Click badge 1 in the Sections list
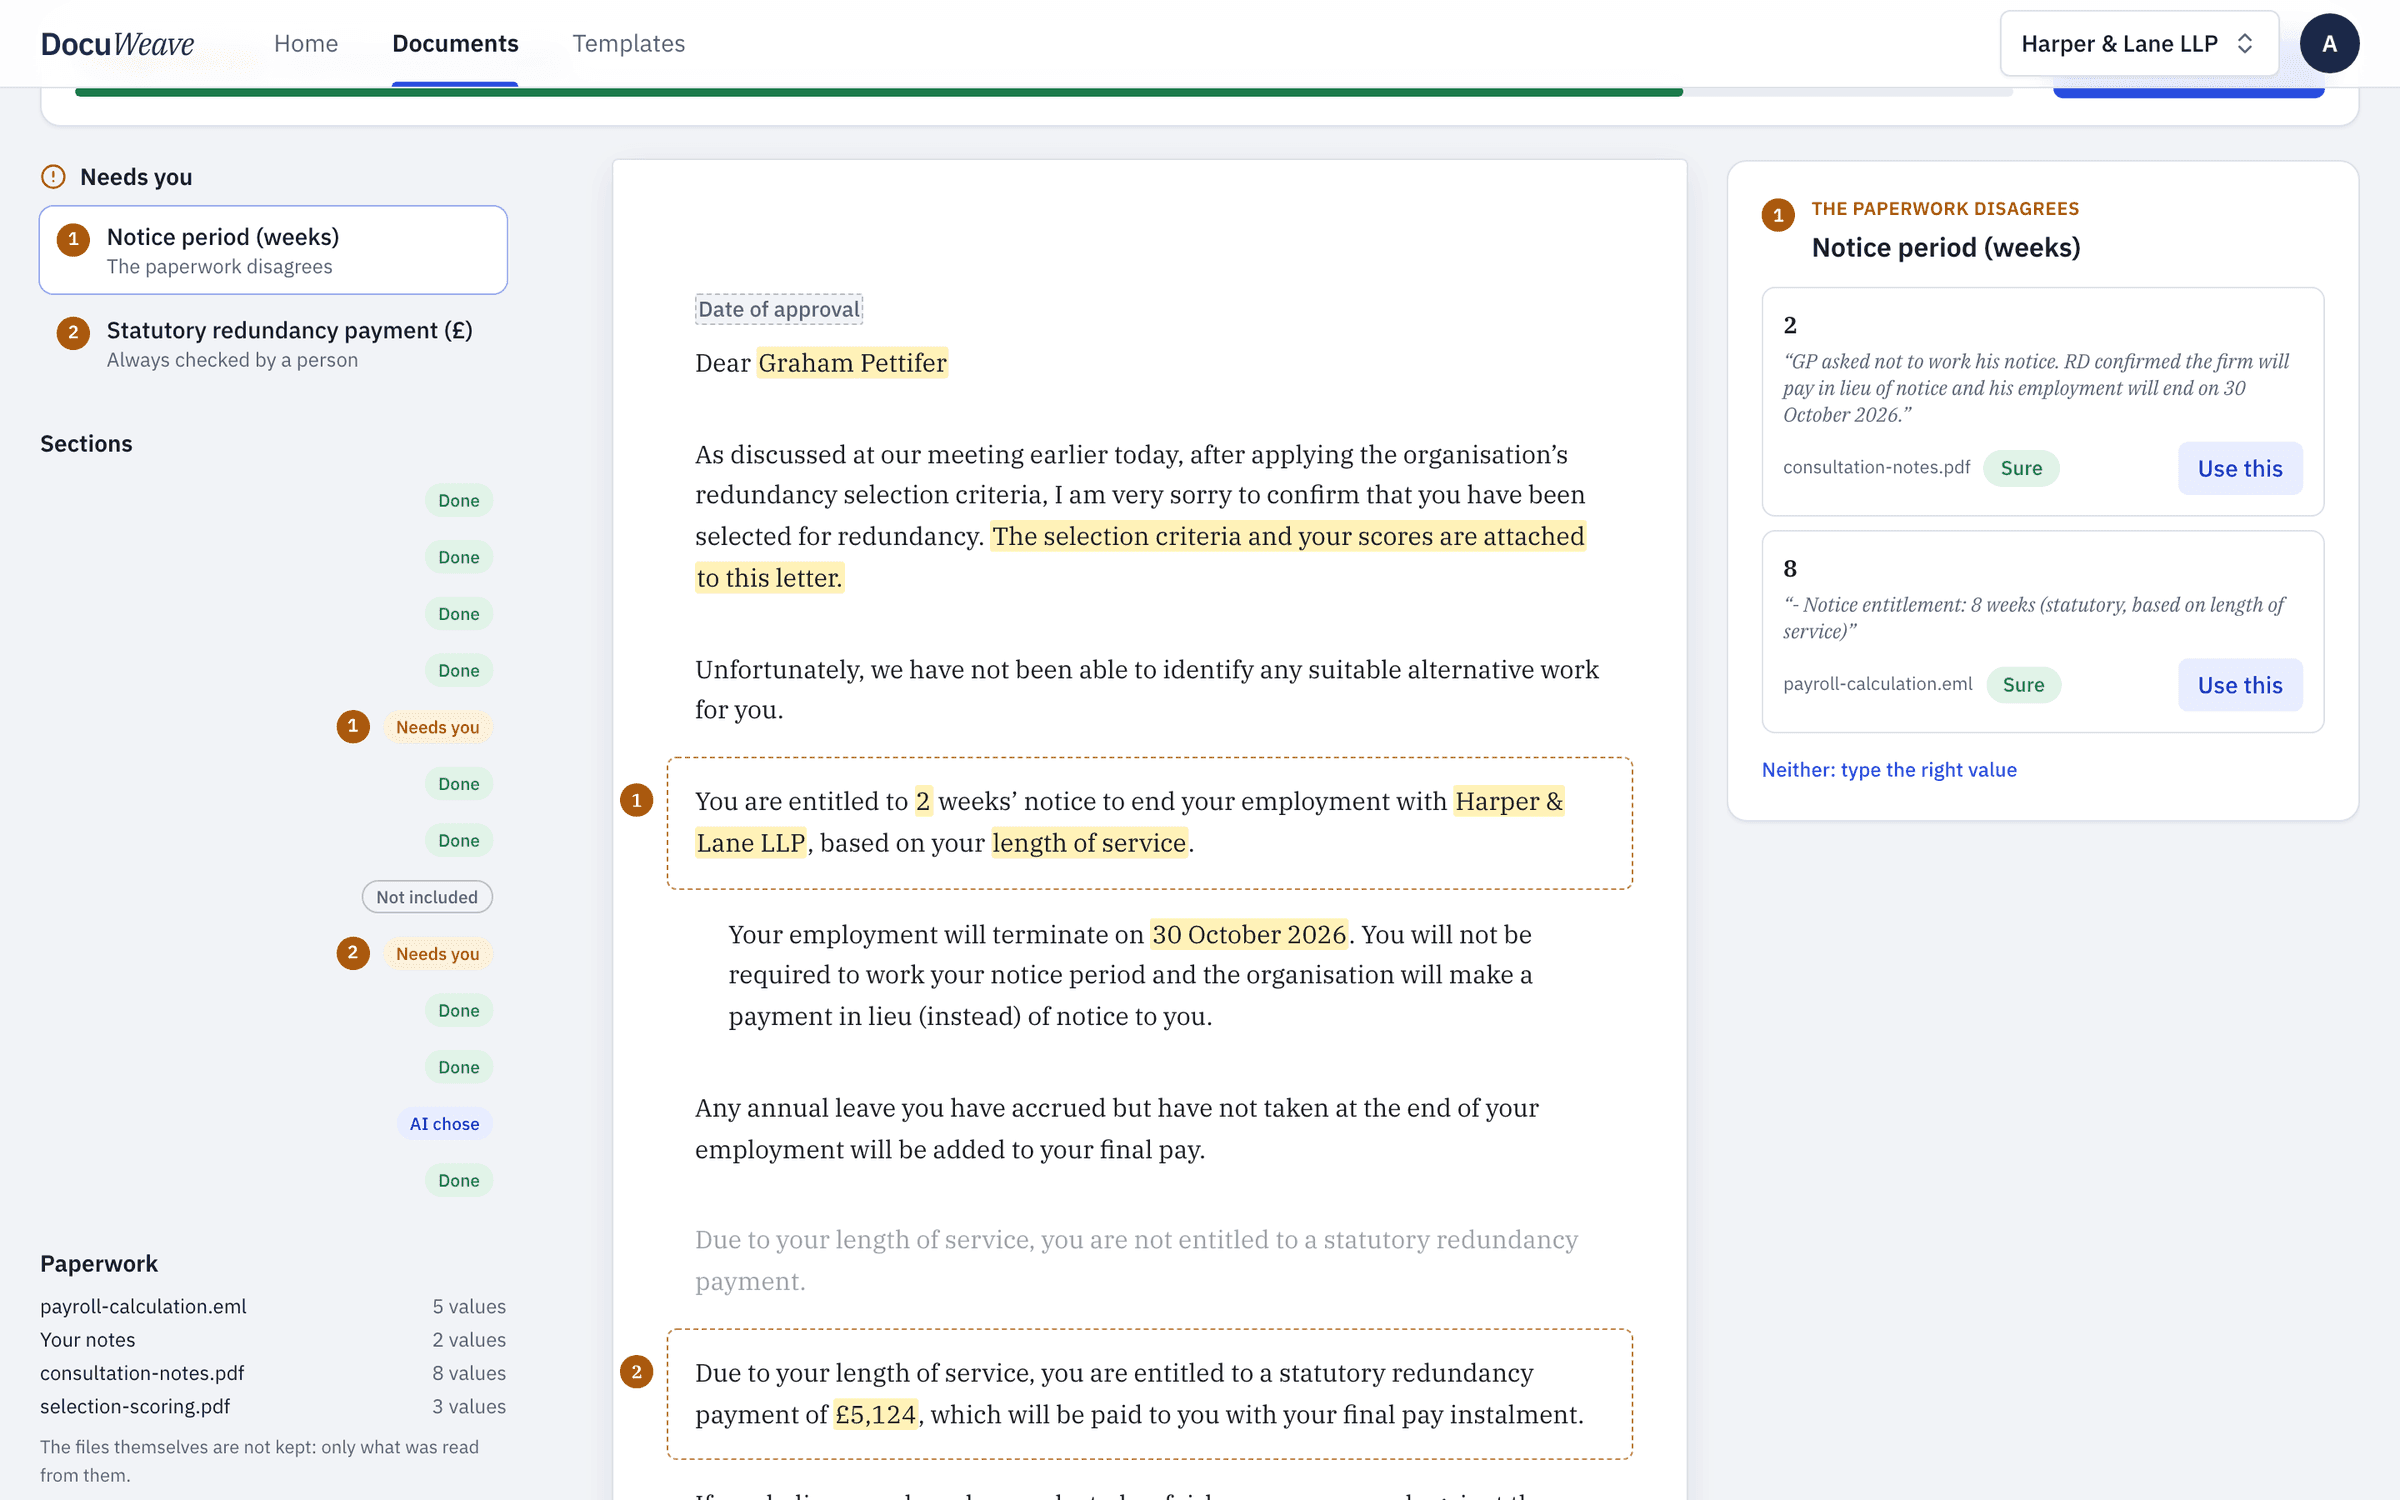 pyautogui.click(x=352, y=726)
